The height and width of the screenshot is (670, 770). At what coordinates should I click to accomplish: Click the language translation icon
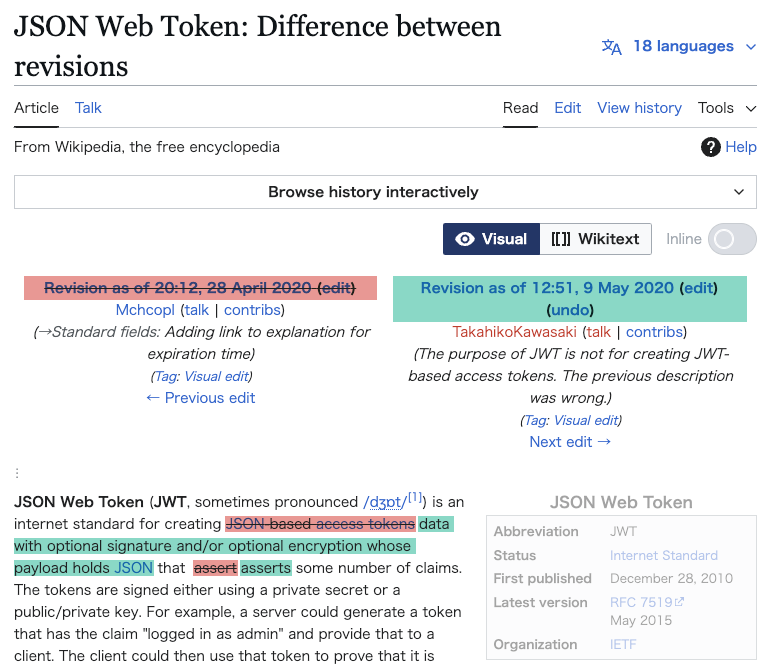pyautogui.click(x=611, y=47)
